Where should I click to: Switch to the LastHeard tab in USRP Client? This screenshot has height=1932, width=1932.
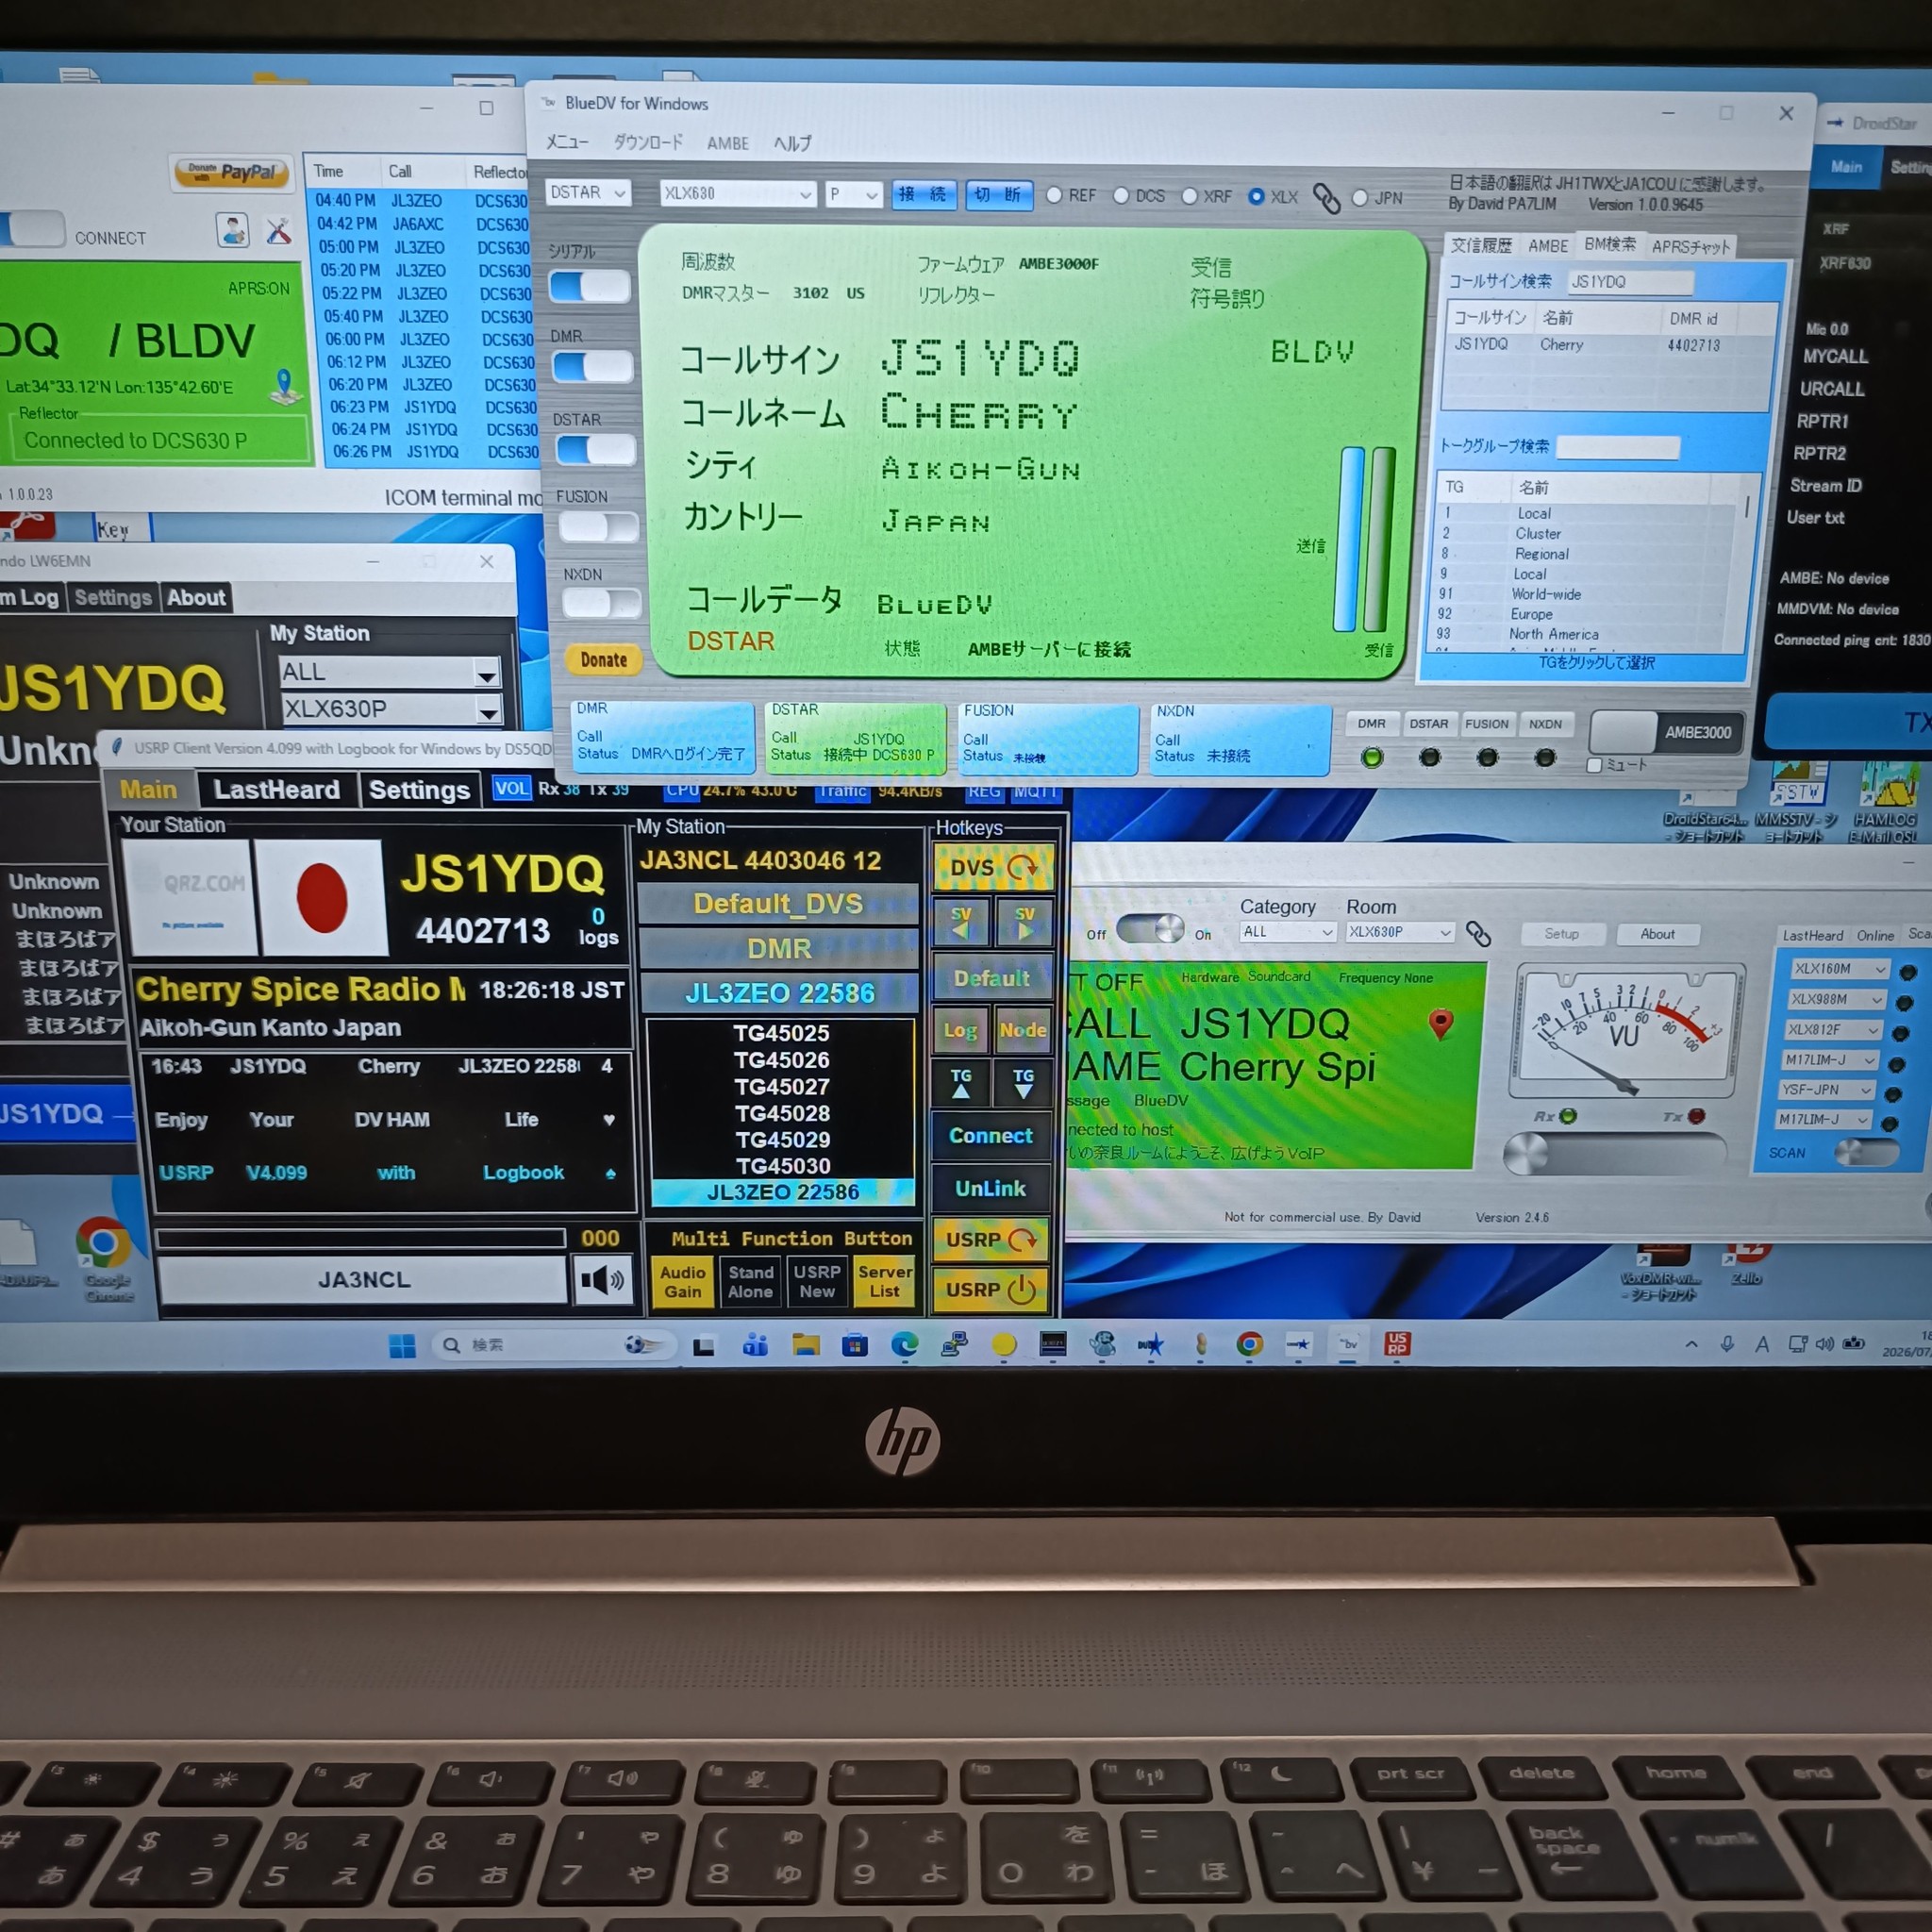coord(276,790)
